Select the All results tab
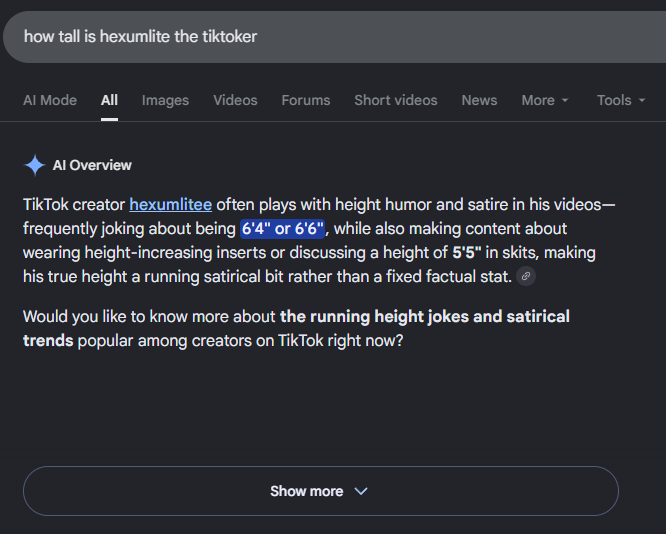Viewport: 666px width, 534px height. pos(109,100)
